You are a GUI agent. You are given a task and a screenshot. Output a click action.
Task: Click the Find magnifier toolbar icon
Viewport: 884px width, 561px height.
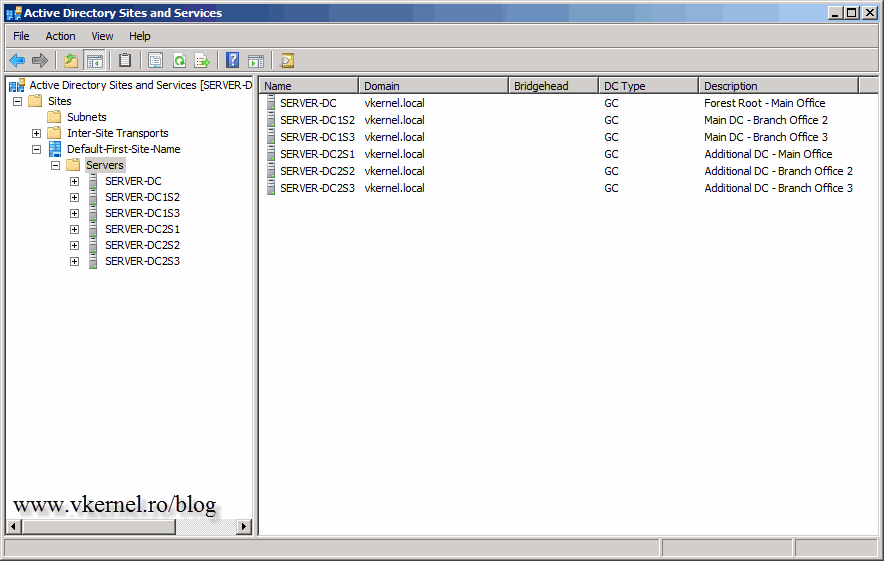click(287, 60)
